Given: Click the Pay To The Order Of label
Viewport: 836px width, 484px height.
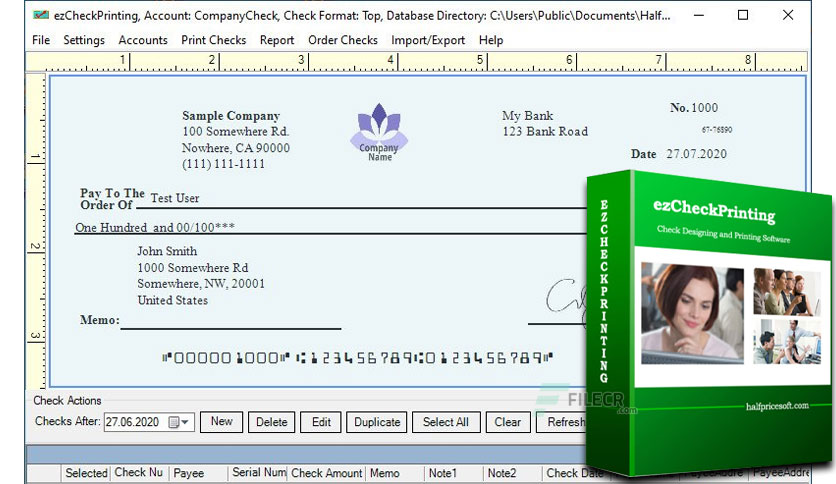Looking at the screenshot, I should point(112,199).
